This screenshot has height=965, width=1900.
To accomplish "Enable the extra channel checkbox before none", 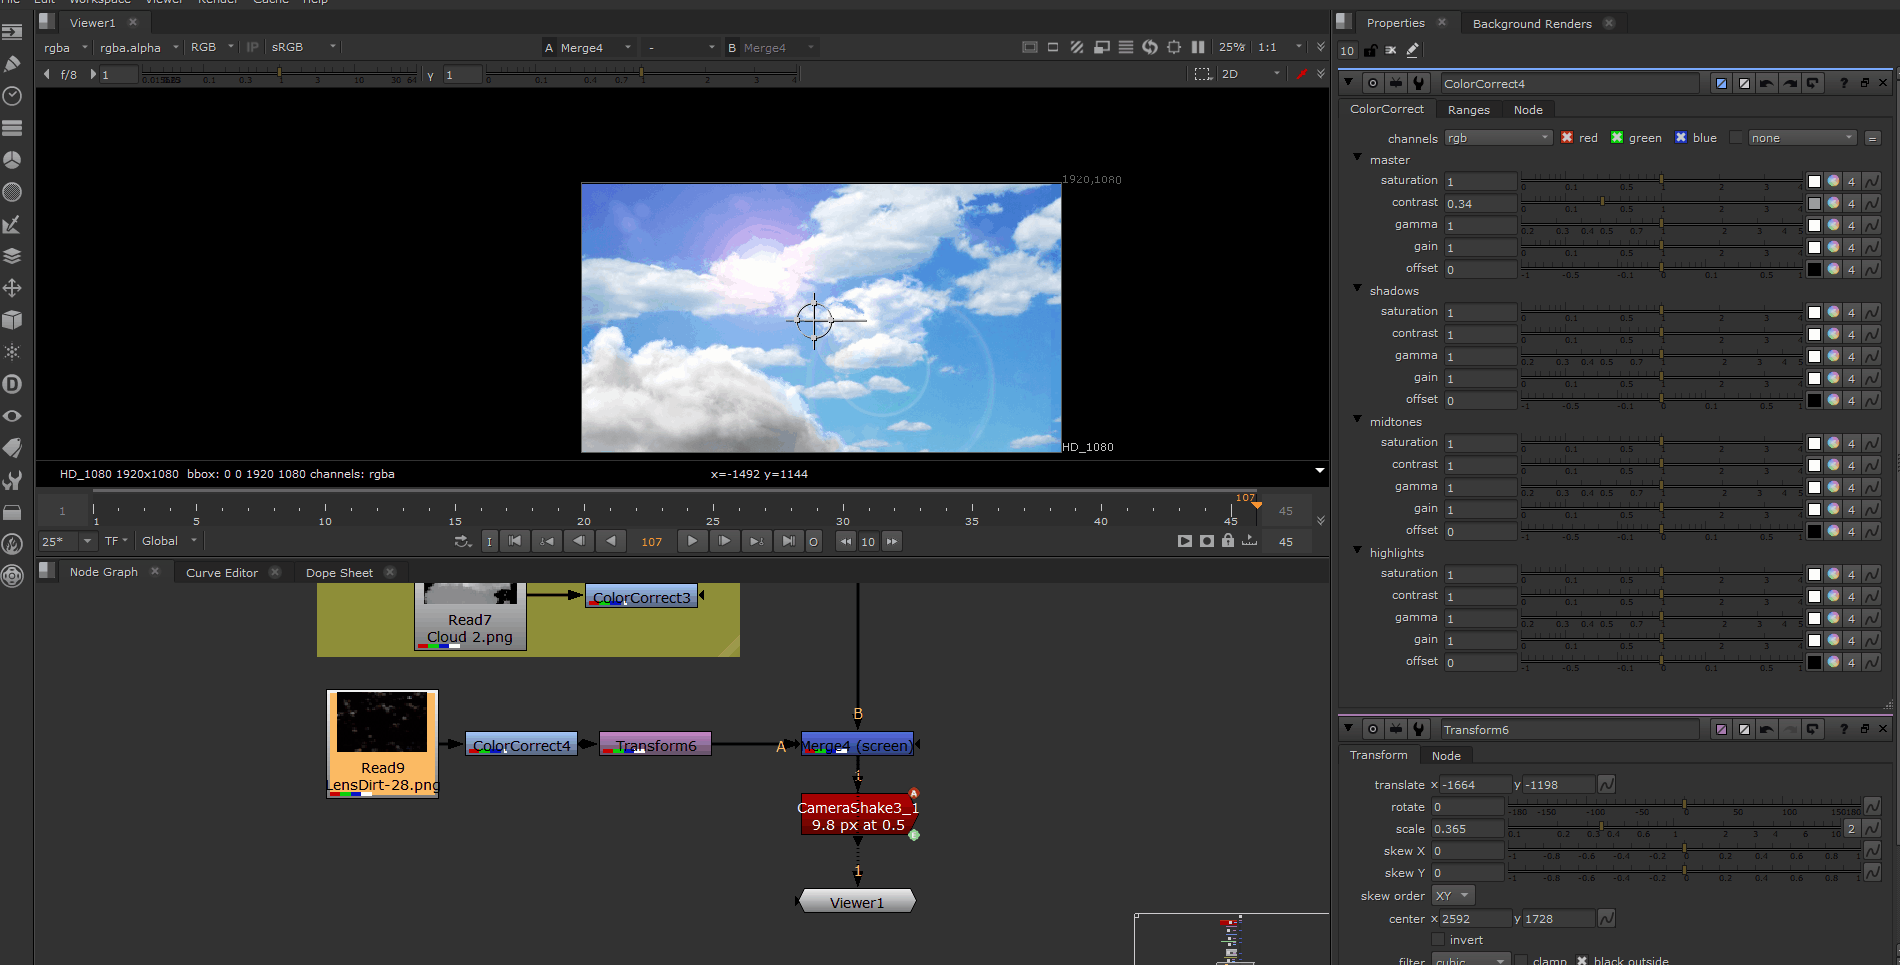I will (1736, 138).
